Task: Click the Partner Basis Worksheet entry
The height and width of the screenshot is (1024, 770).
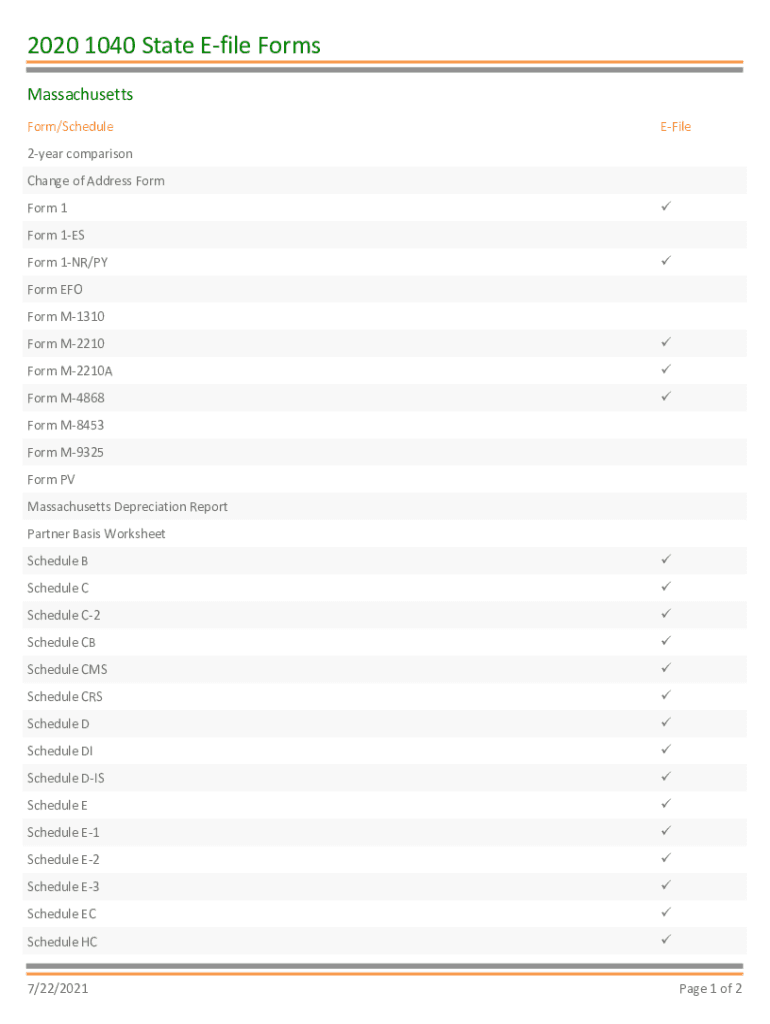Action: tap(96, 534)
